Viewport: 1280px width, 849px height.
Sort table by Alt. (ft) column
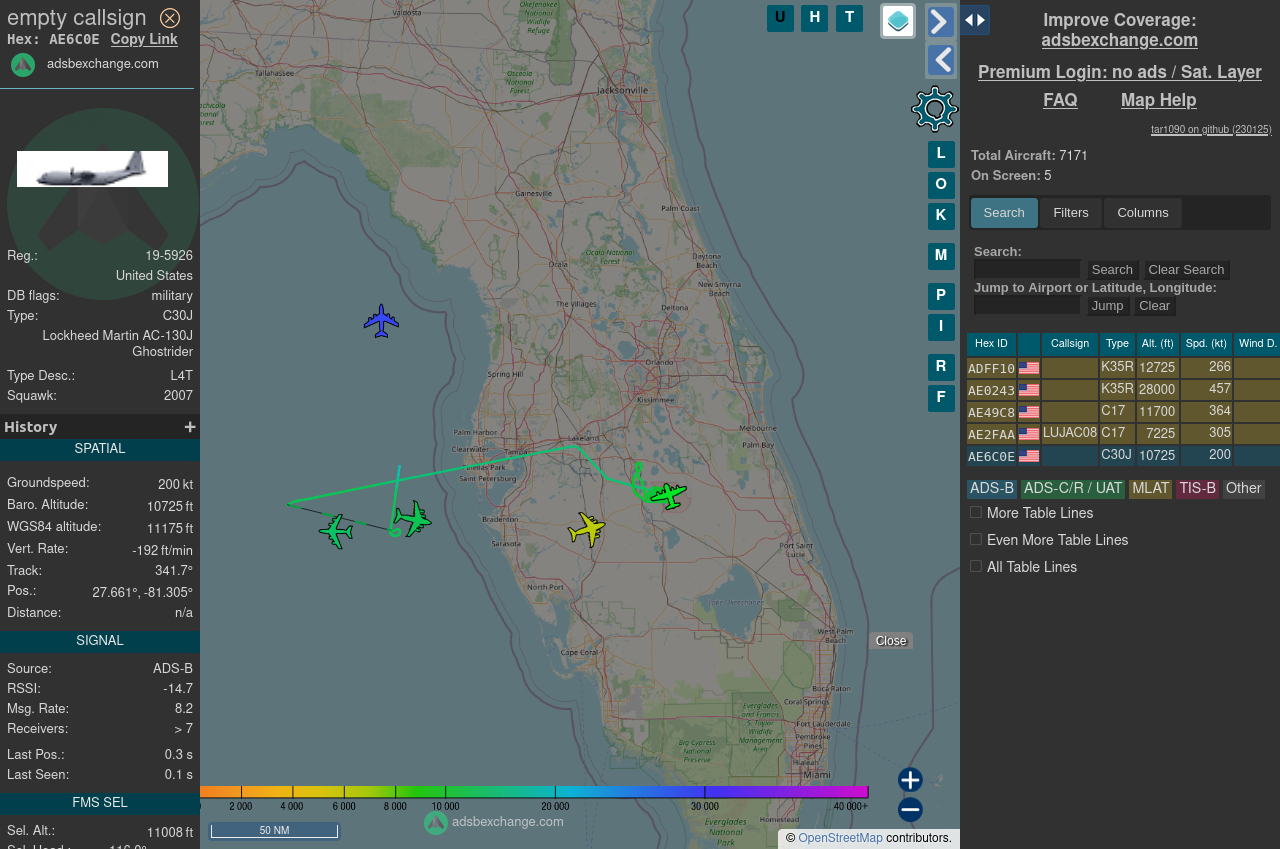[1157, 344]
